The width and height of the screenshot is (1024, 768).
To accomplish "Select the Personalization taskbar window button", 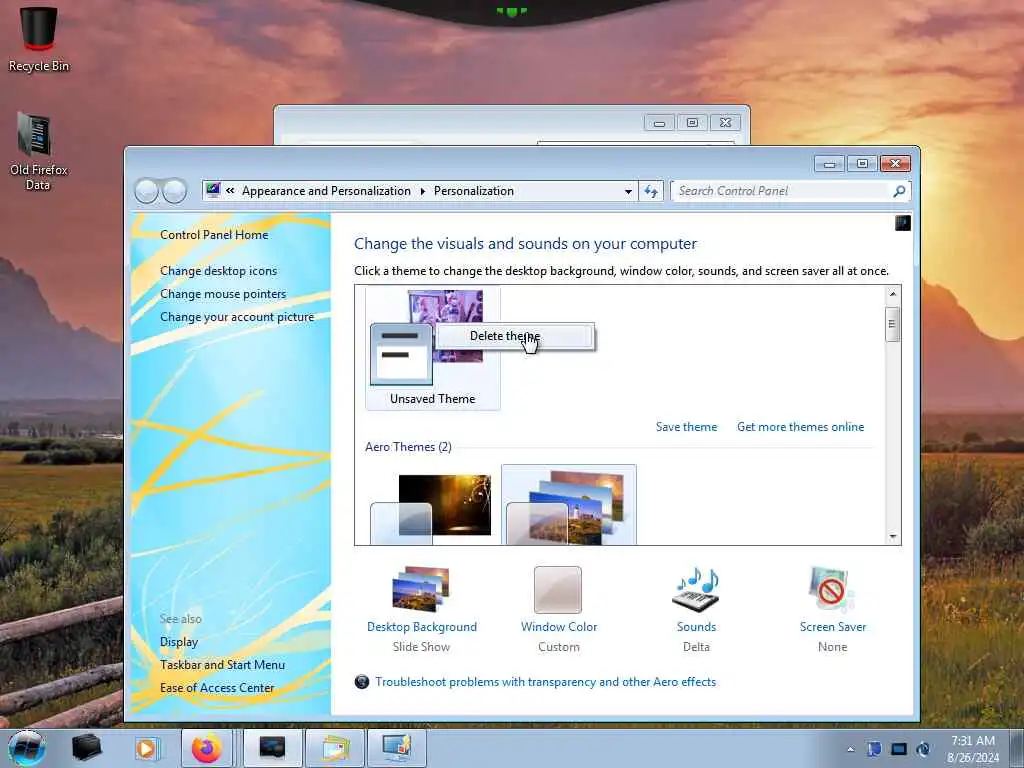I will [x=397, y=748].
